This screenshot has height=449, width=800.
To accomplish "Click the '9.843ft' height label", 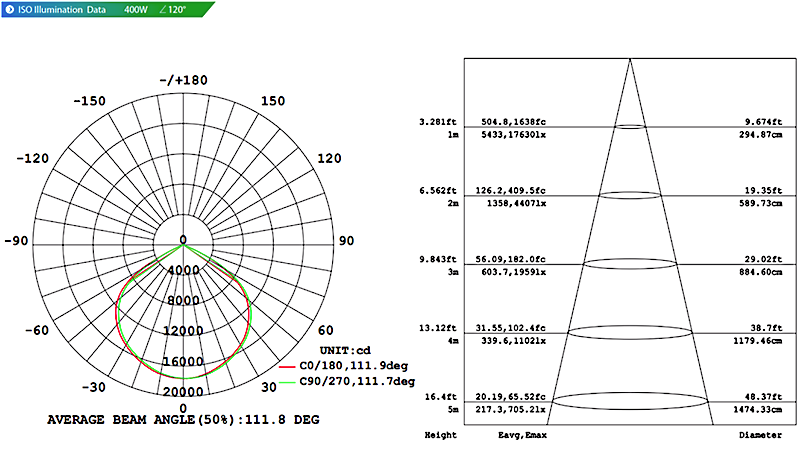I will [438, 260].
